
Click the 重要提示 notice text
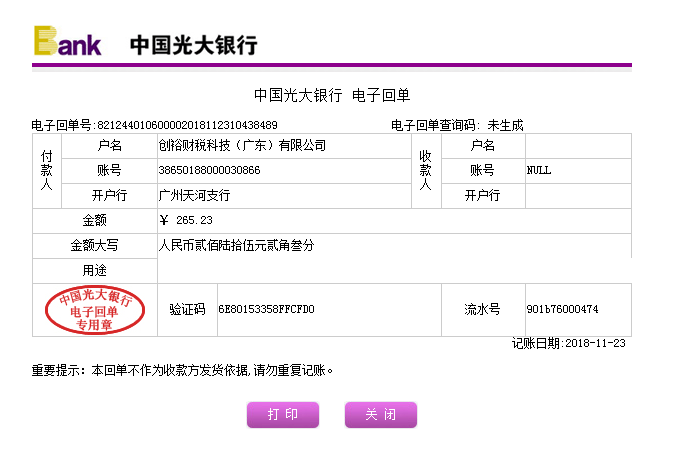182,370
